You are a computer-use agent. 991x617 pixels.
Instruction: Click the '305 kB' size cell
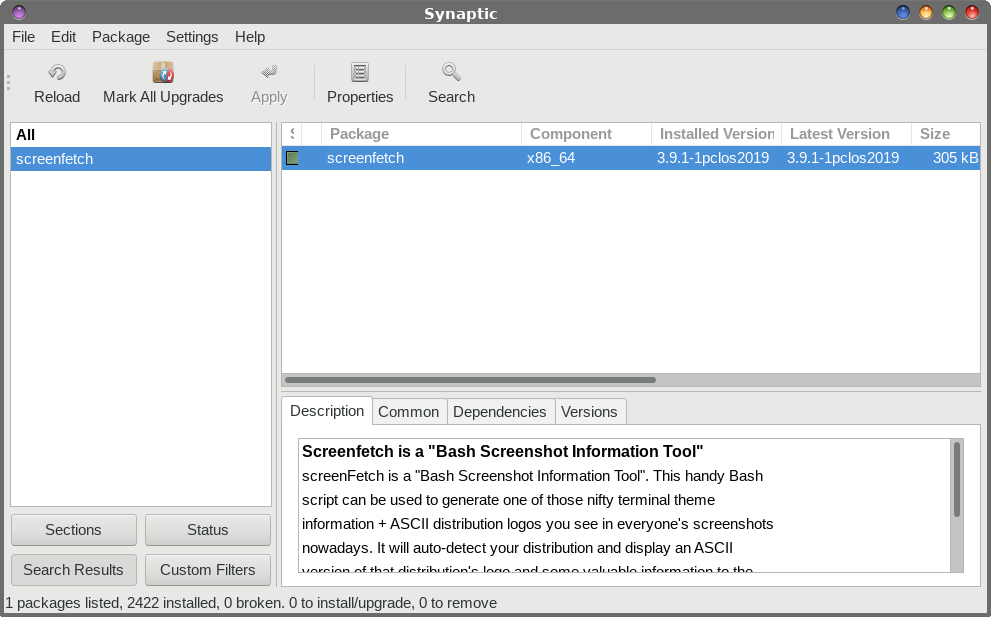pos(955,158)
